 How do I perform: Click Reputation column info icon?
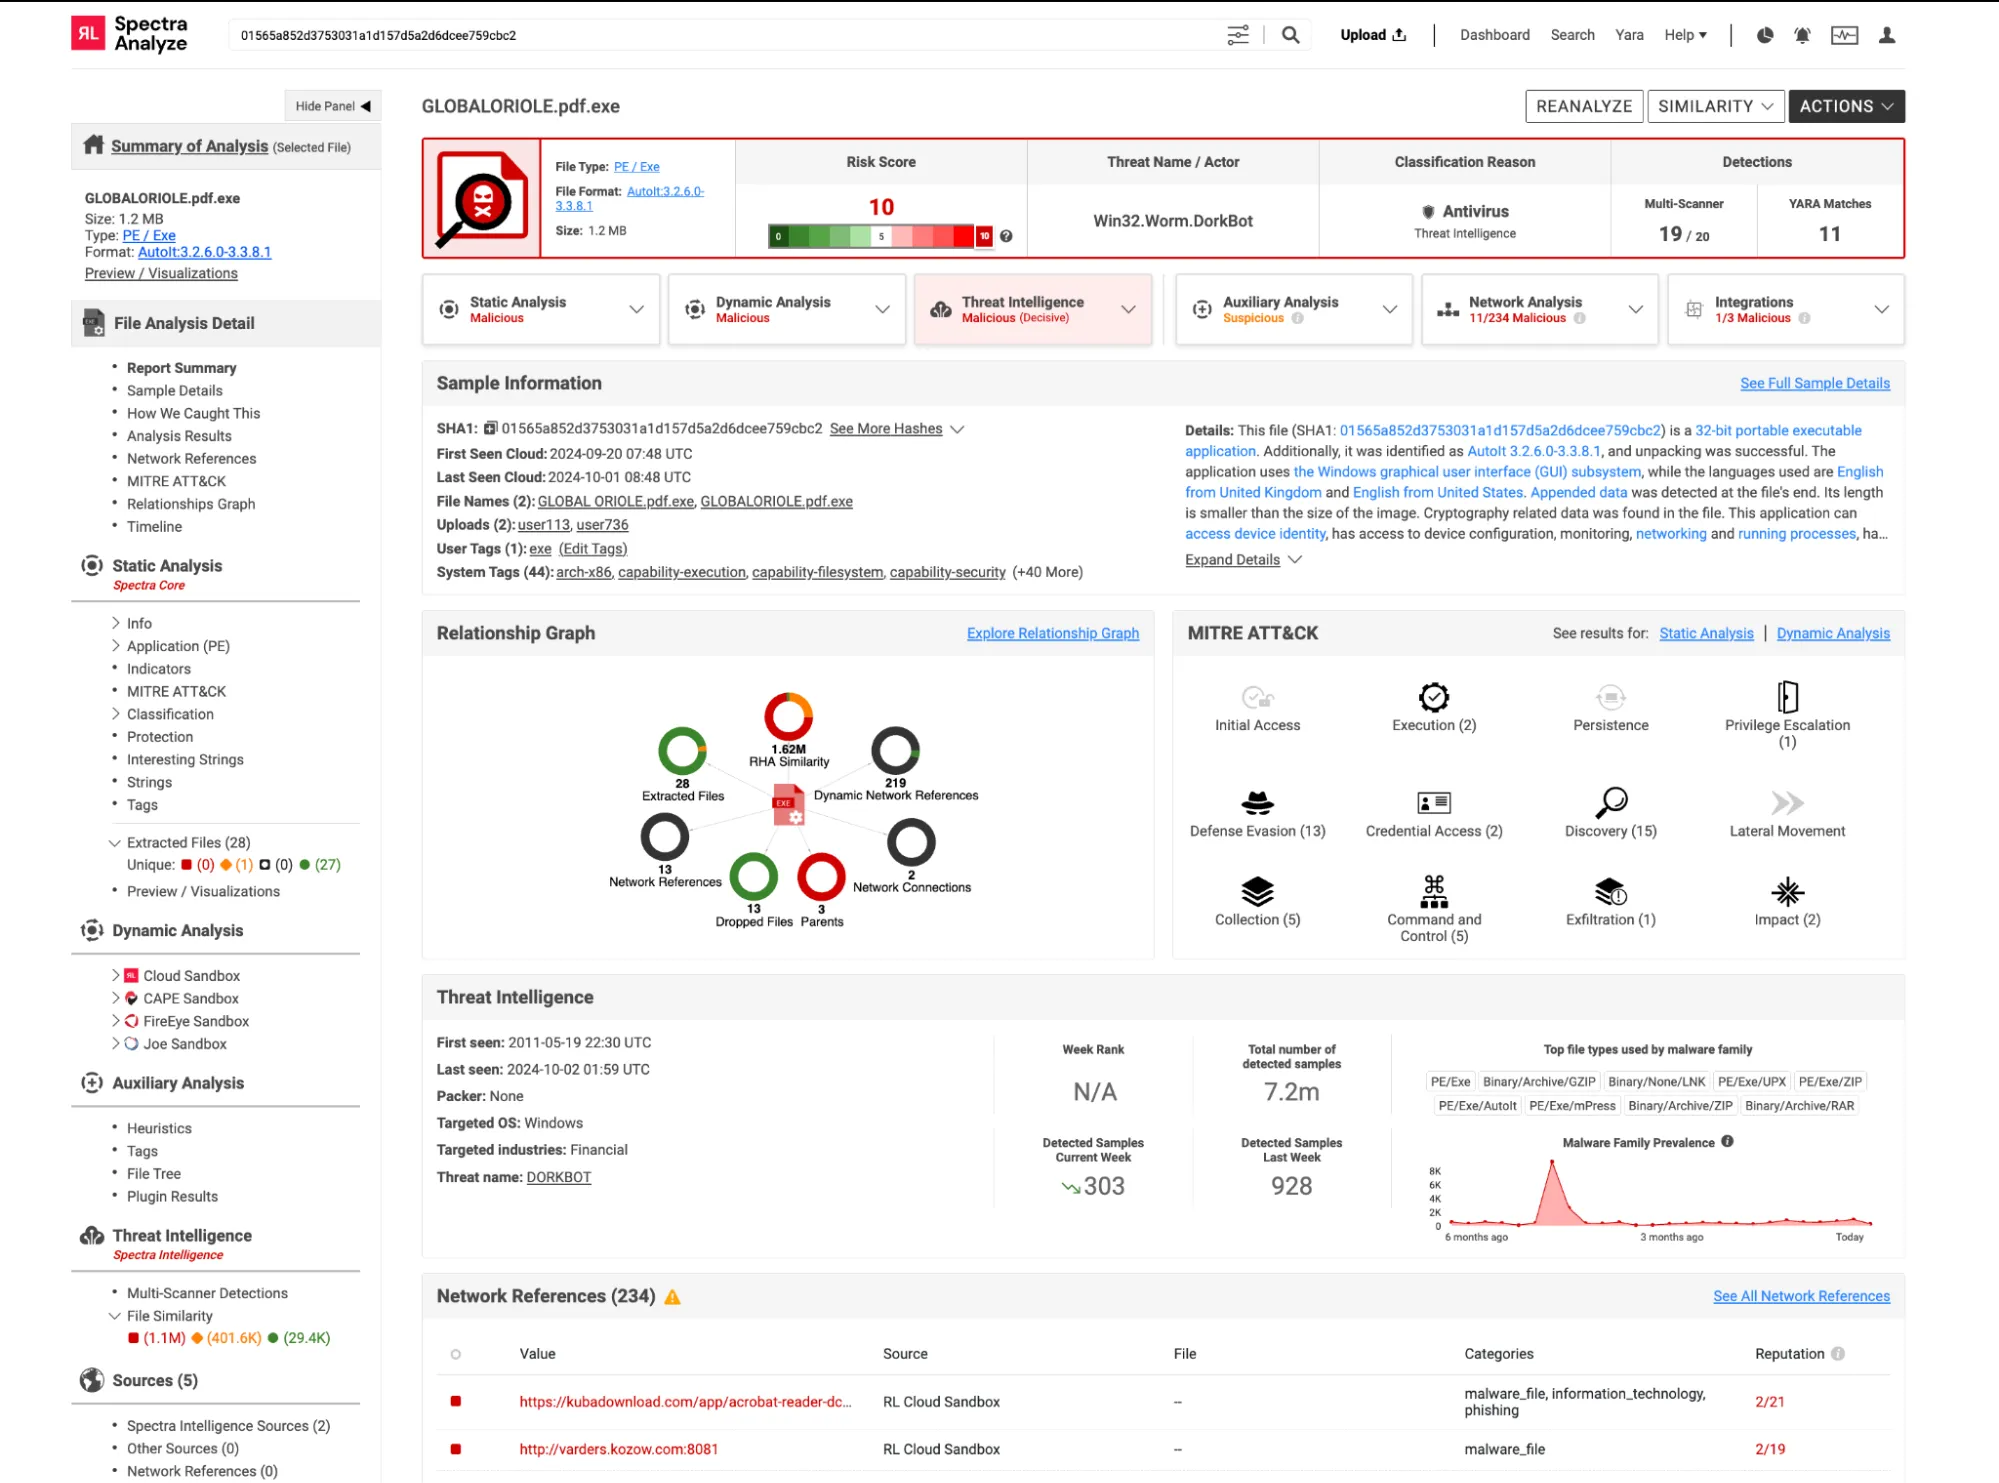click(x=1837, y=1353)
